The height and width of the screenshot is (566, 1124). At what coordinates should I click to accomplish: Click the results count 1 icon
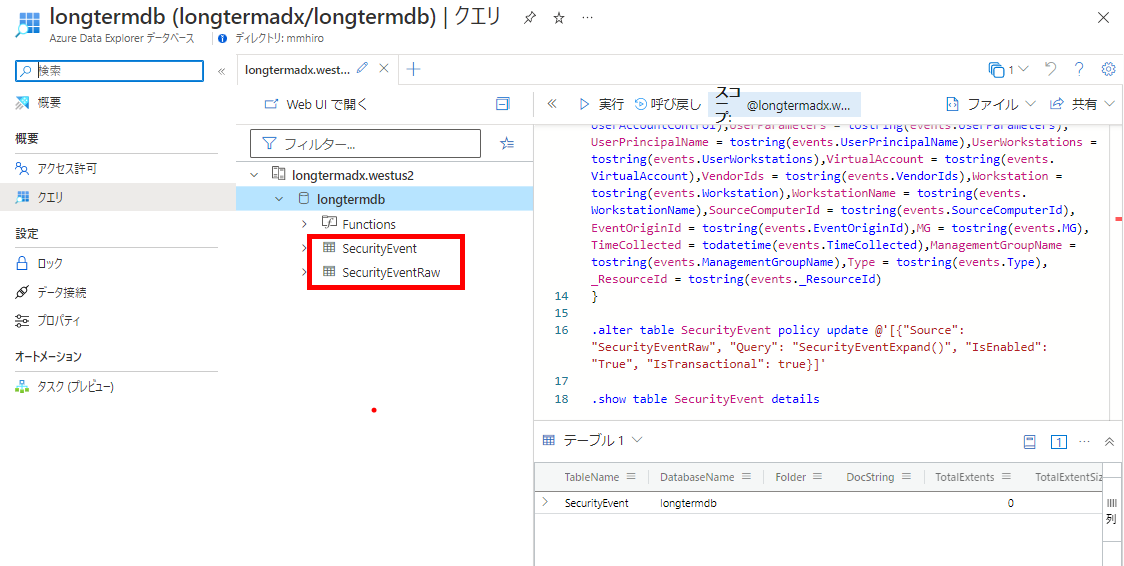(x=1059, y=442)
